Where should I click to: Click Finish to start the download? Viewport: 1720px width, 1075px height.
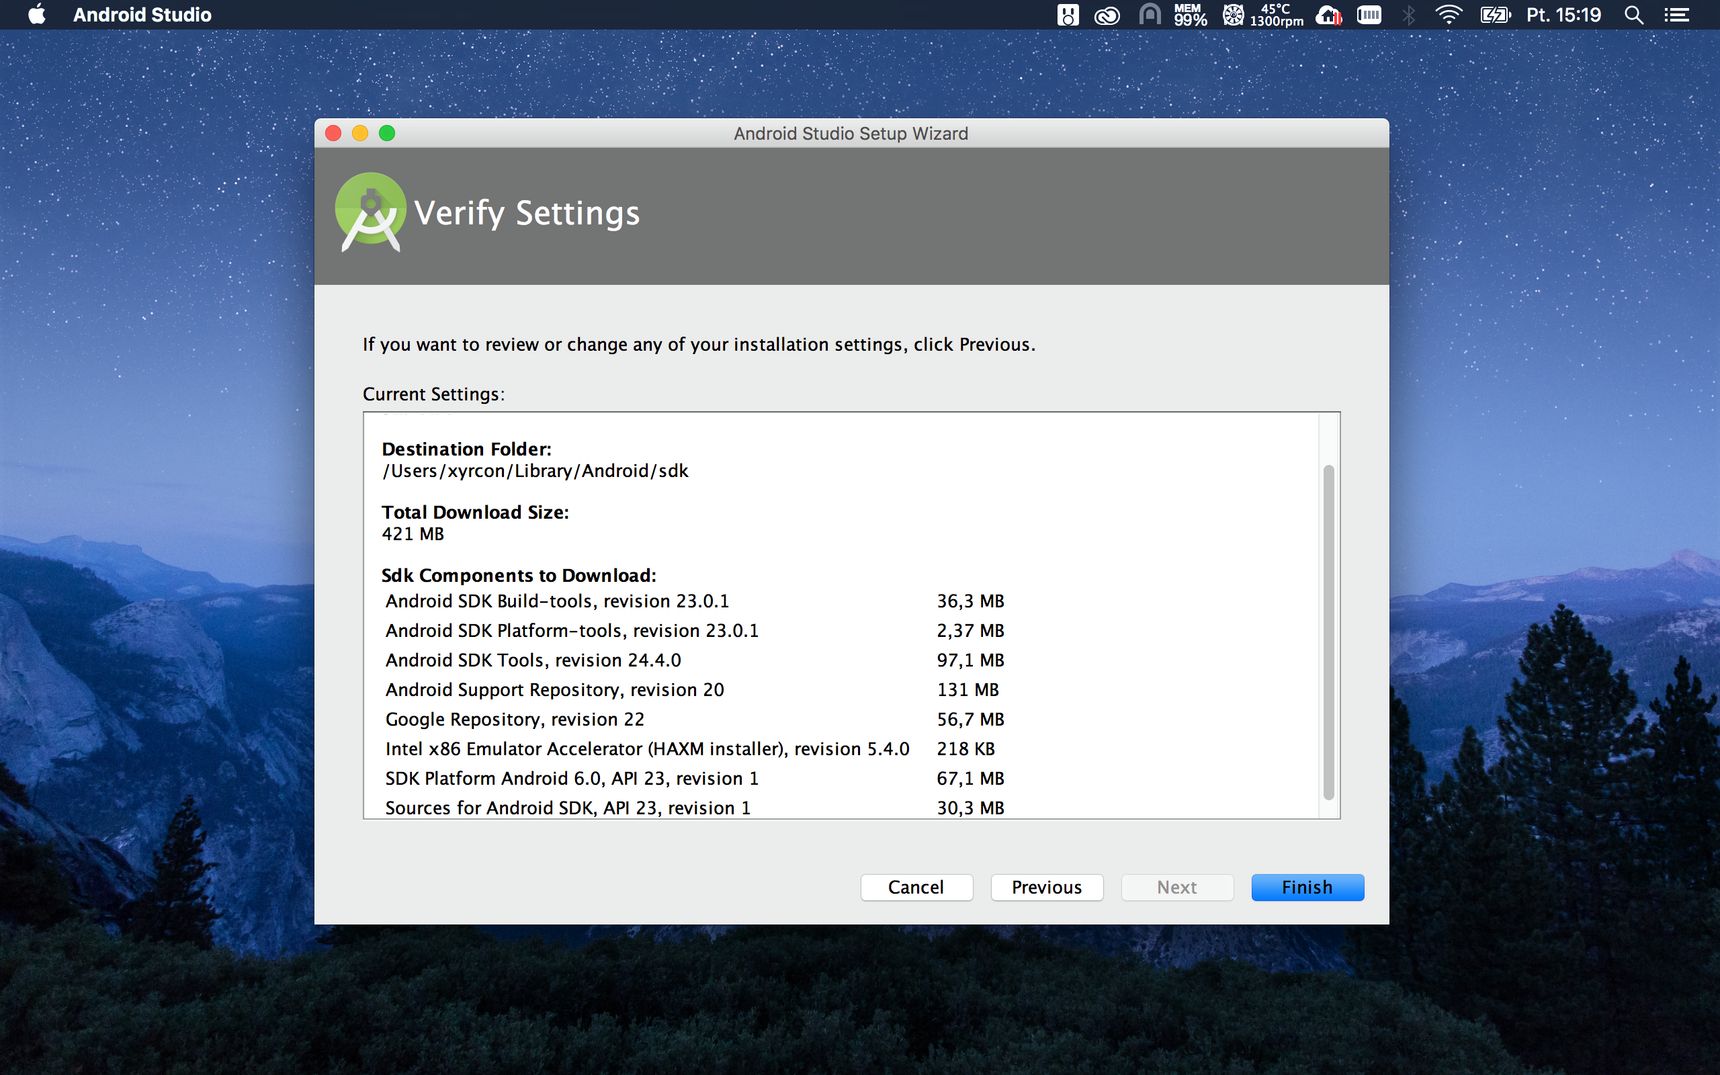point(1307,887)
